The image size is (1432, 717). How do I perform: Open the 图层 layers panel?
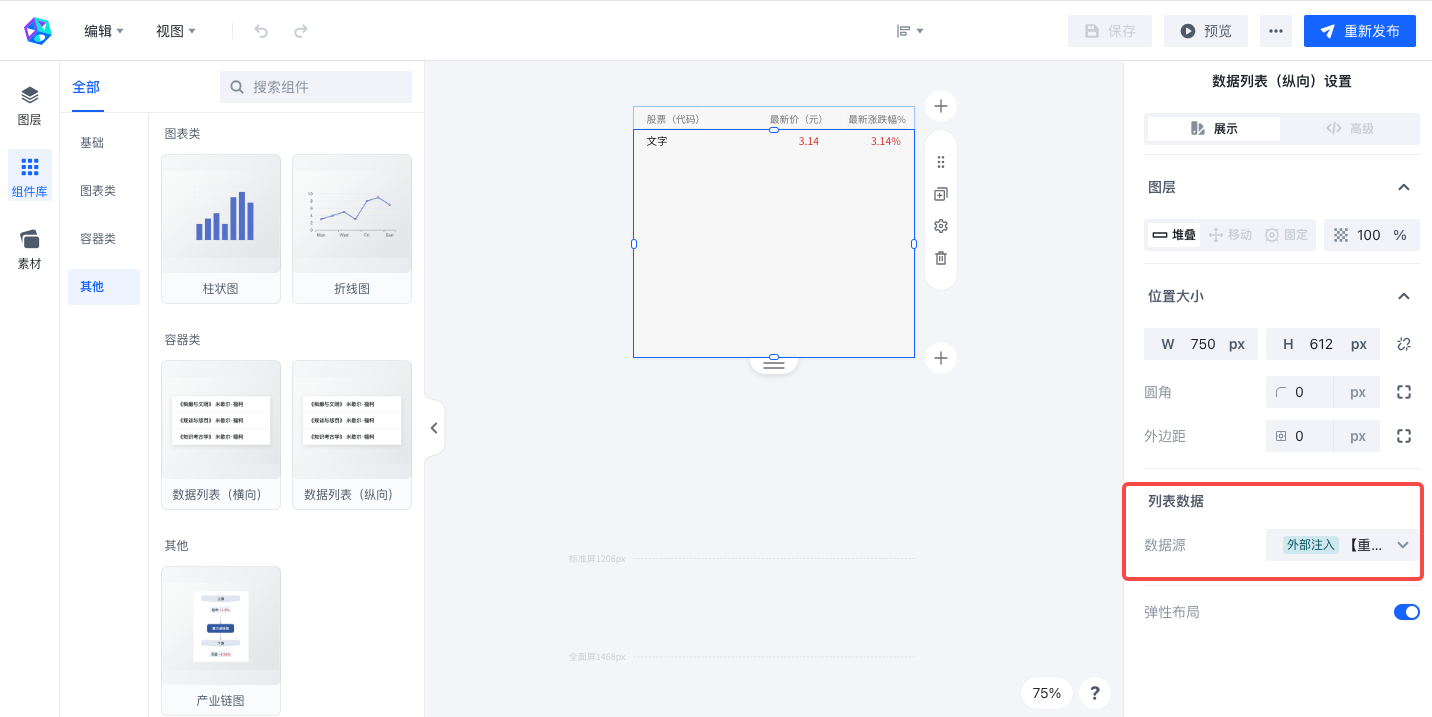[x=30, y=106]
